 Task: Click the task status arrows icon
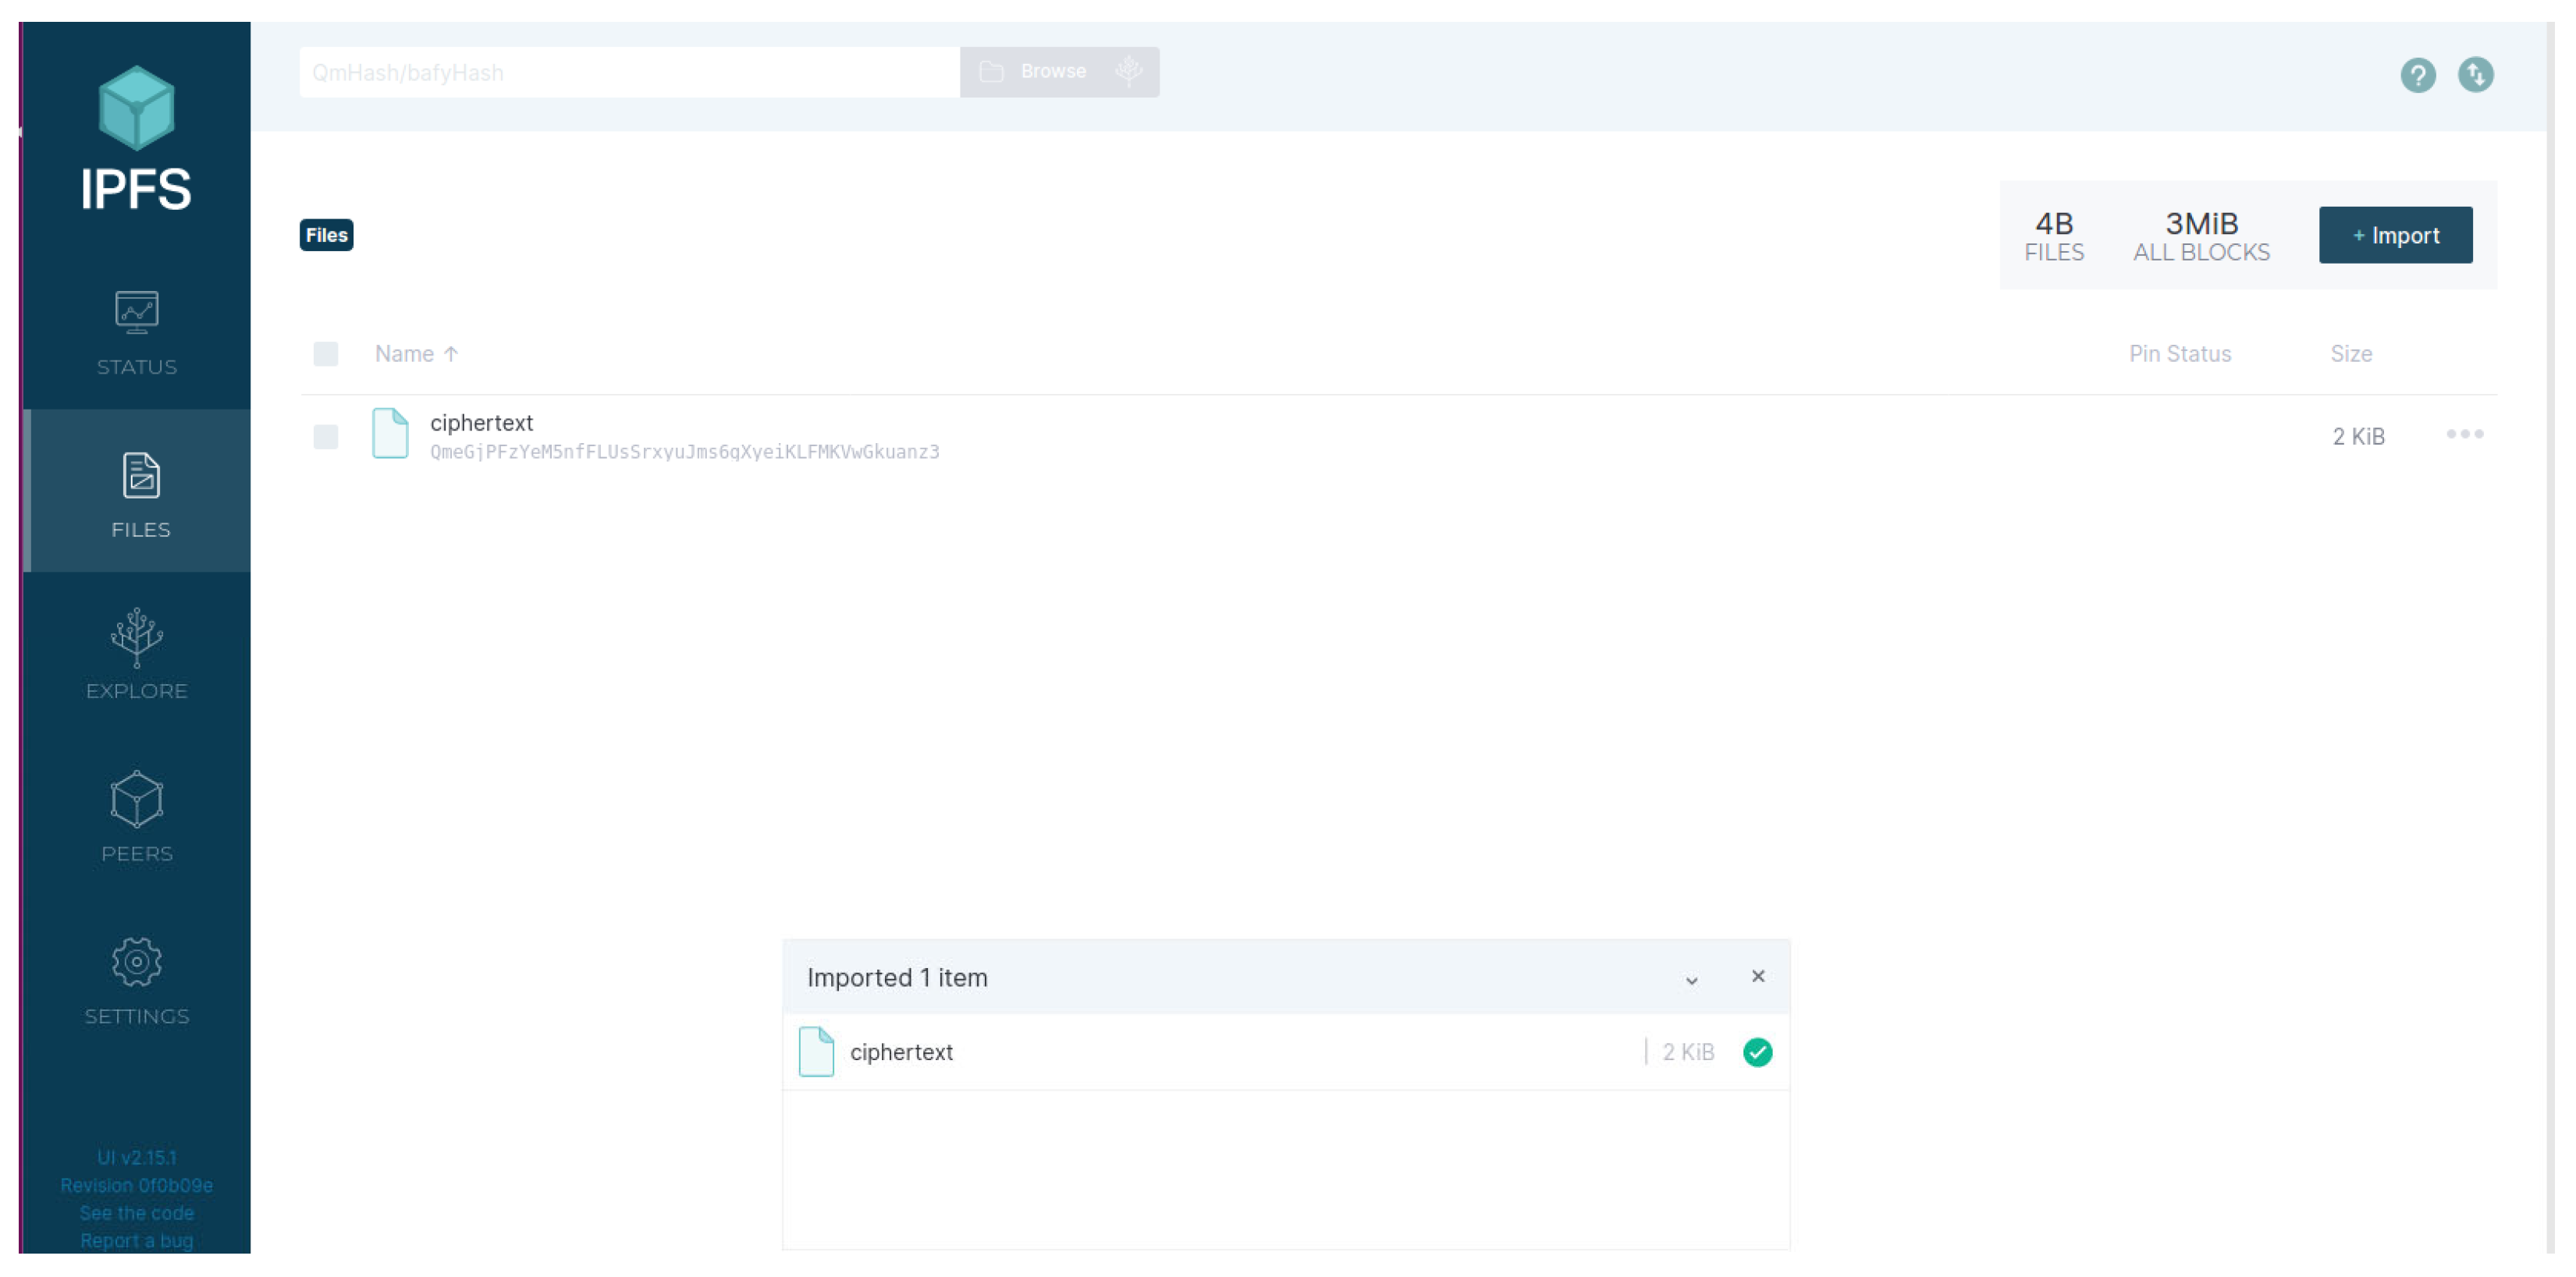click(2475, 75)
